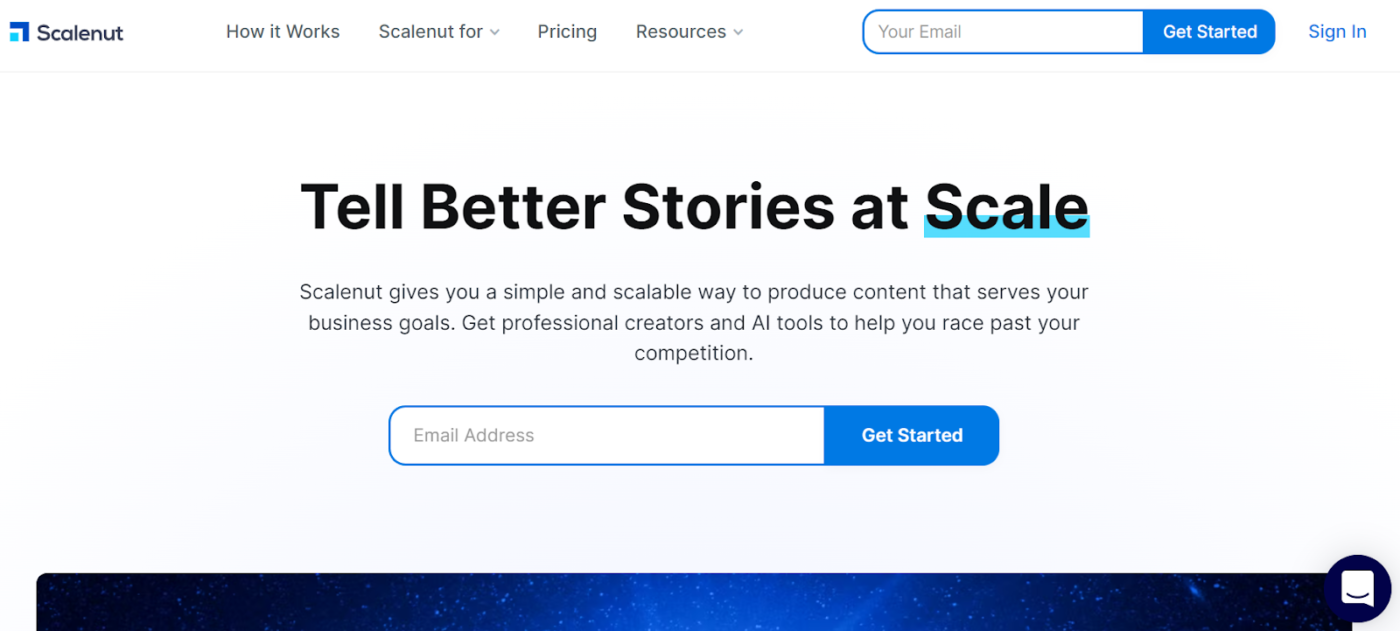
Task: Open the How it Works page
Action: click(283, 32)
